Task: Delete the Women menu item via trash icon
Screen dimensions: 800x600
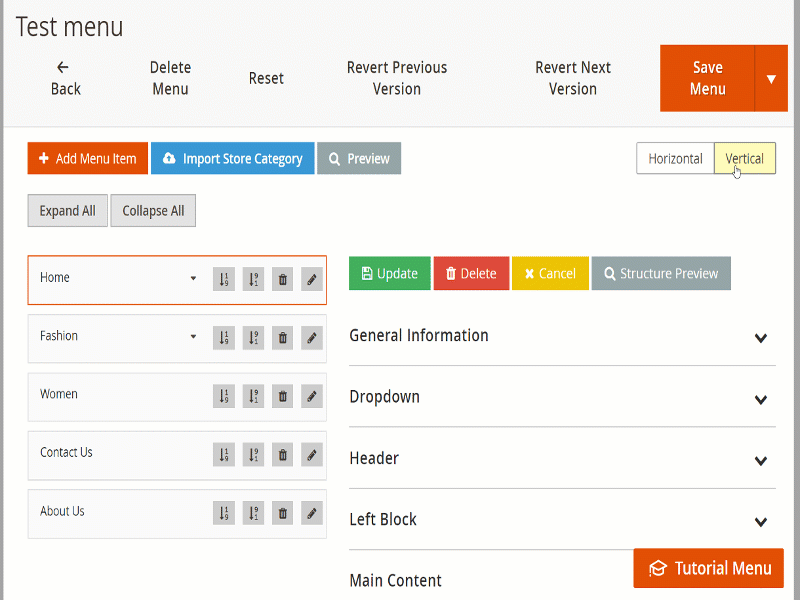Action: (x=283, y=396)
